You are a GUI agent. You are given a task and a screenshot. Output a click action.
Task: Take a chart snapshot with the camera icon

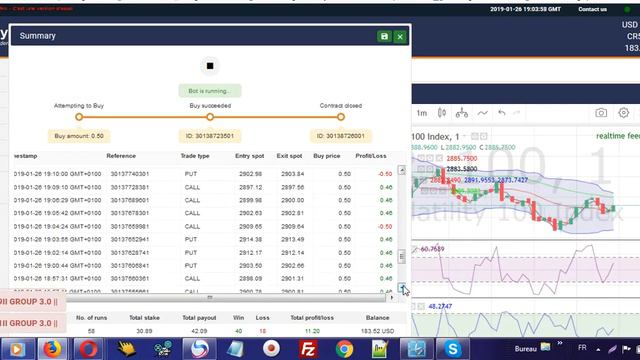pyautogui.click(x=601, y=113)
